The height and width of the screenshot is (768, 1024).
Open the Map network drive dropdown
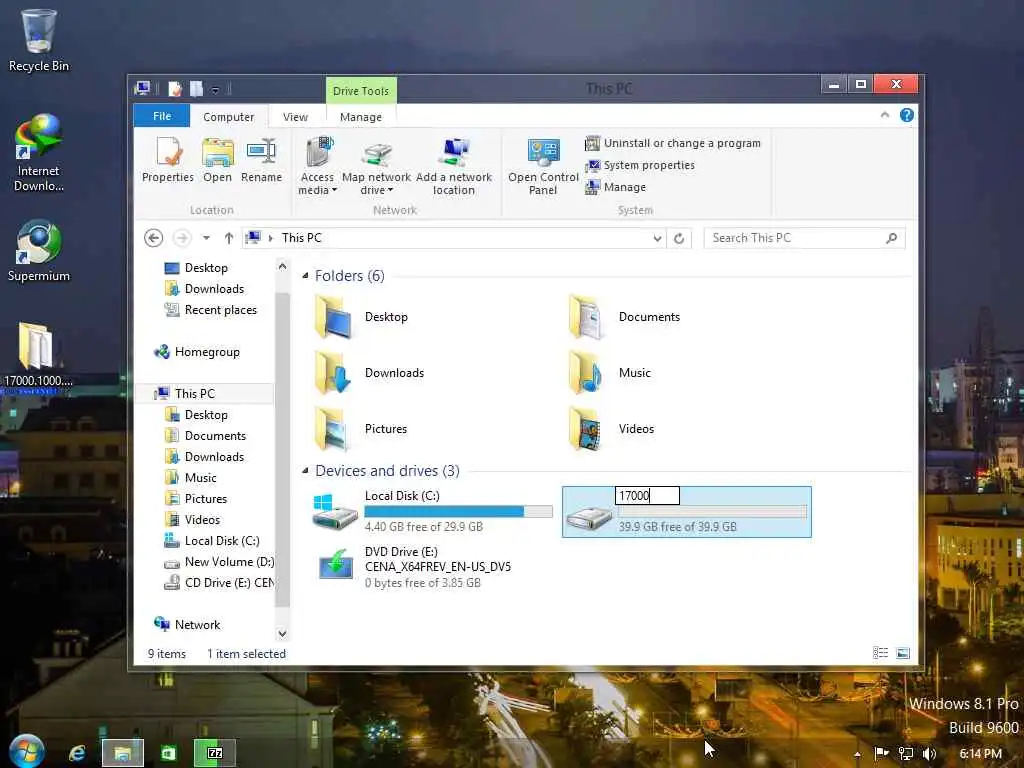click(376, 166)
